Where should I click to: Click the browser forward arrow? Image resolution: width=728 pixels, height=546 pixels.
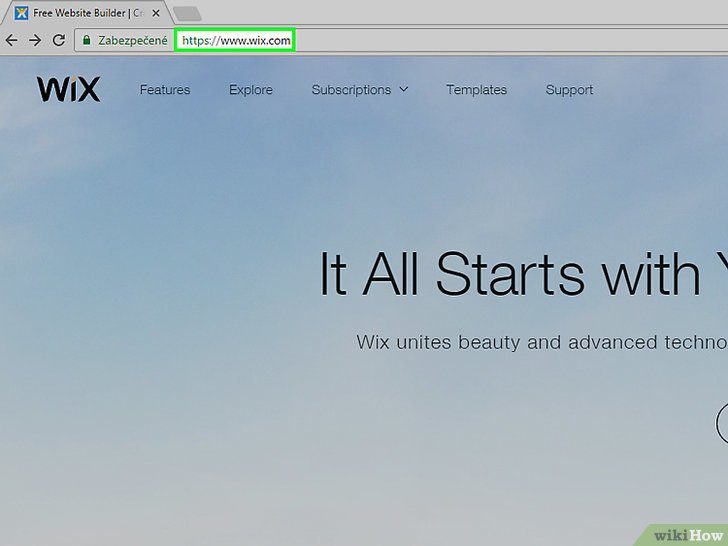(x=35, y=40)
